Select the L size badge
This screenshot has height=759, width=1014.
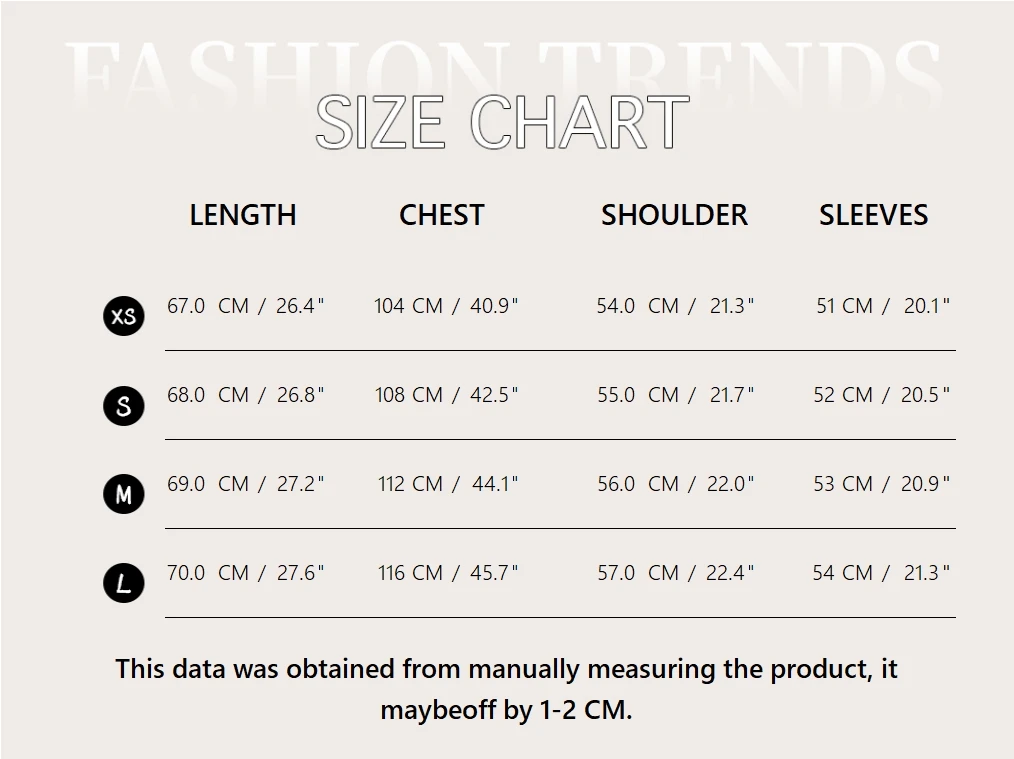(x=124, y=583)
